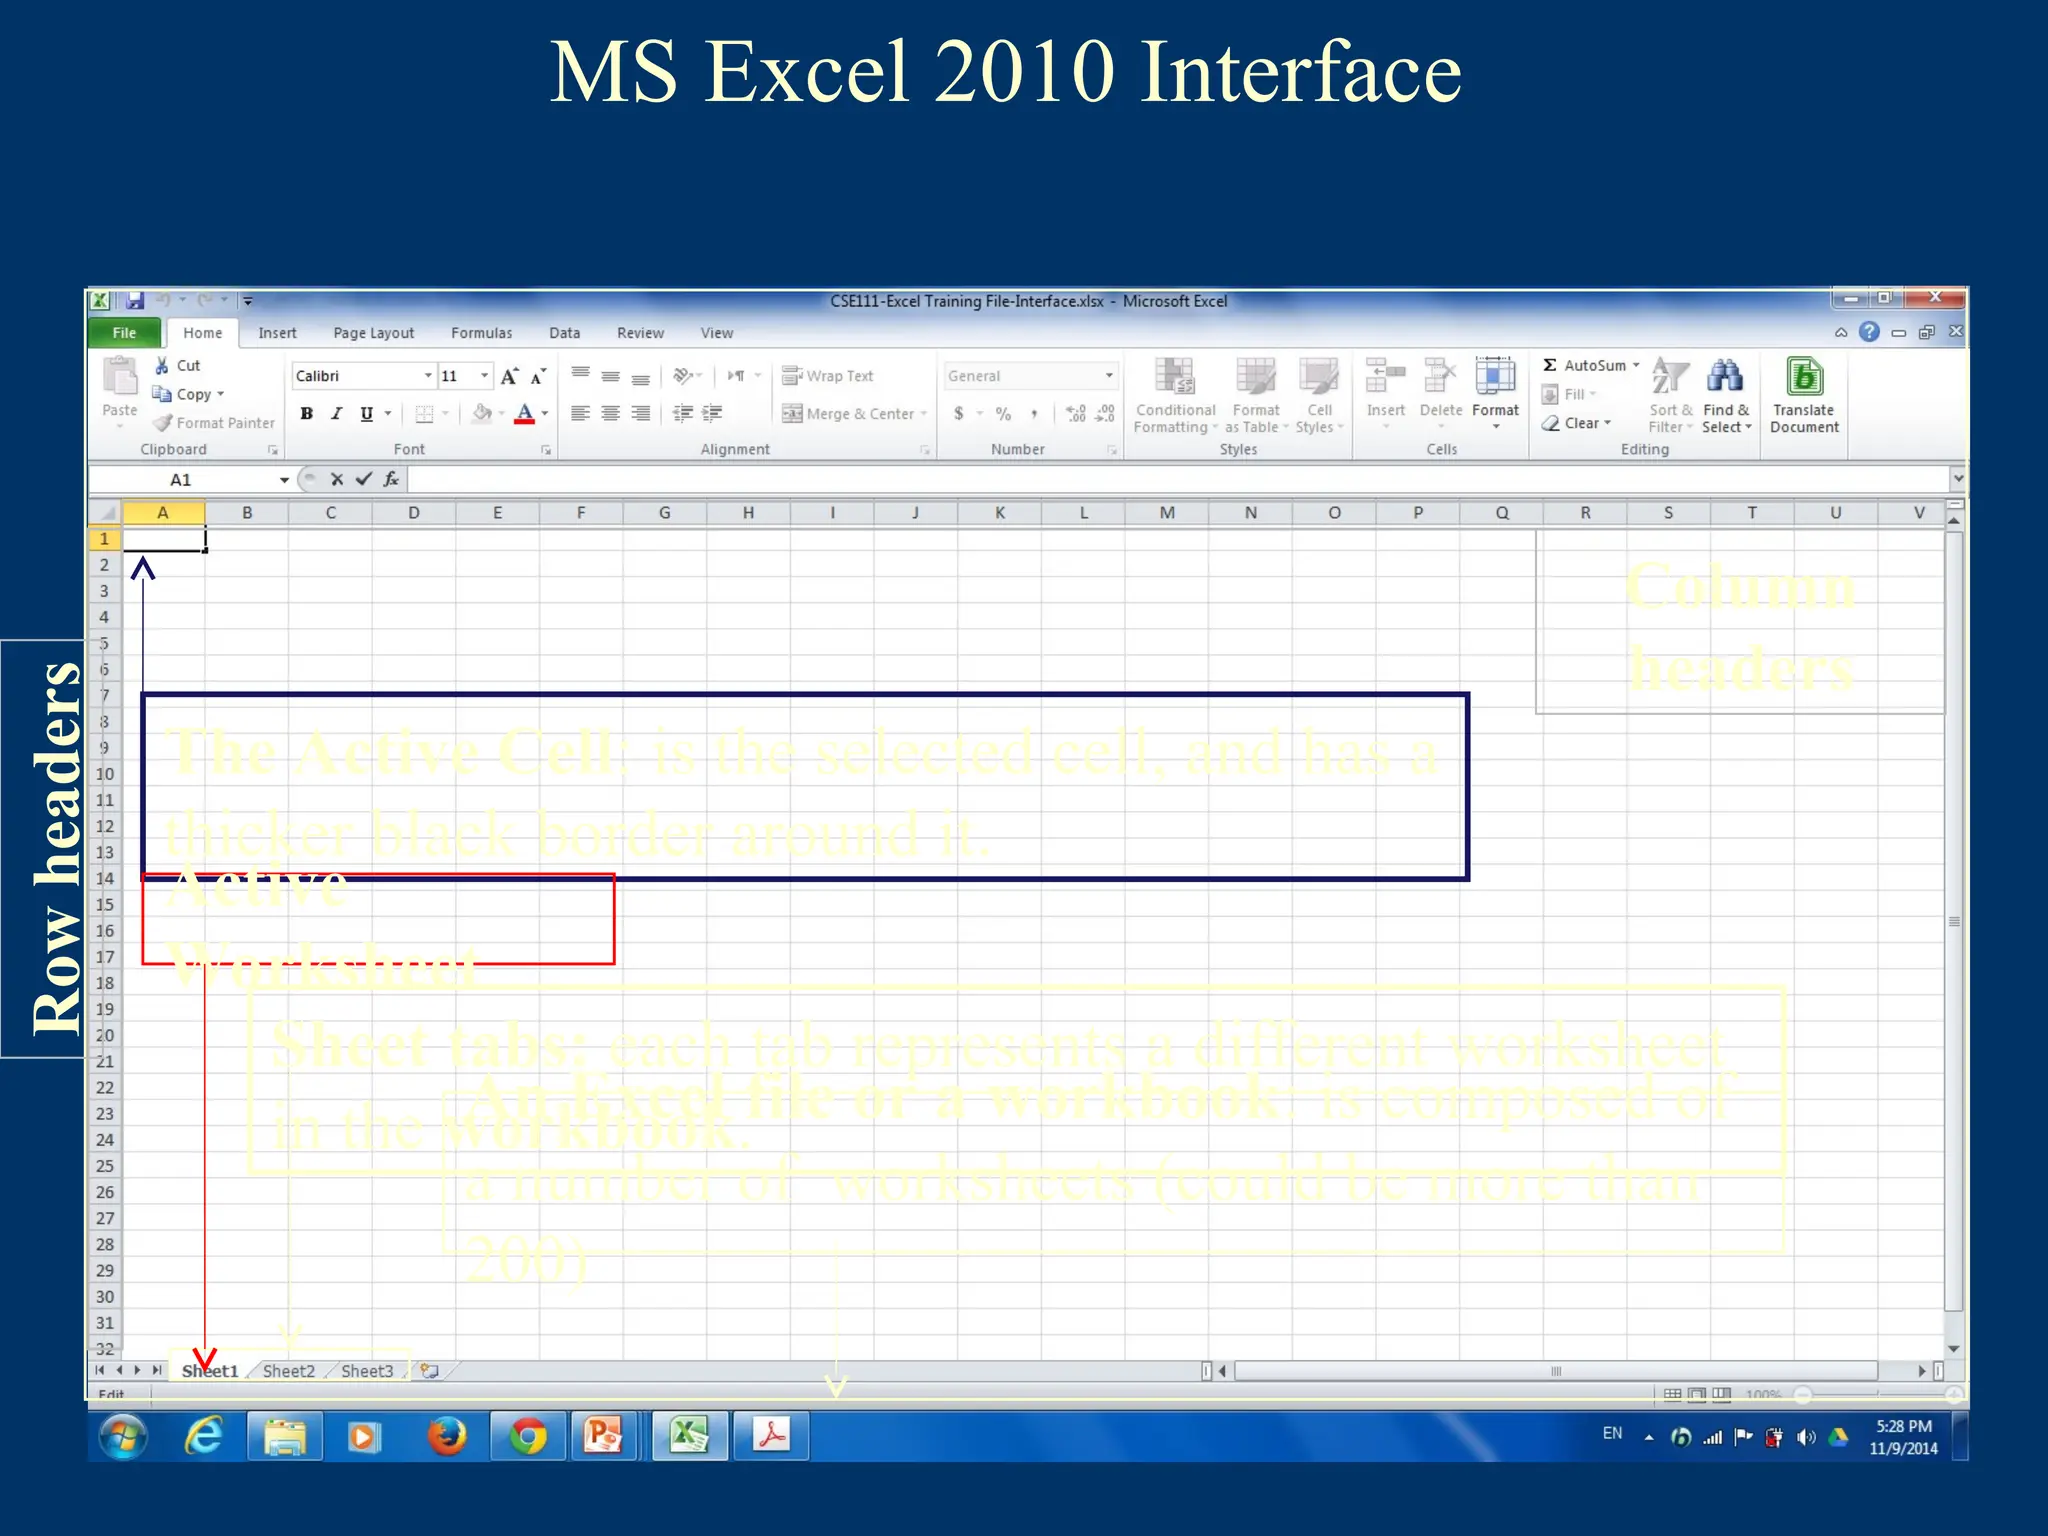Toggle Underline formatting
This screenshot has height=1536, width=2048.
click(x=366, y=414)
